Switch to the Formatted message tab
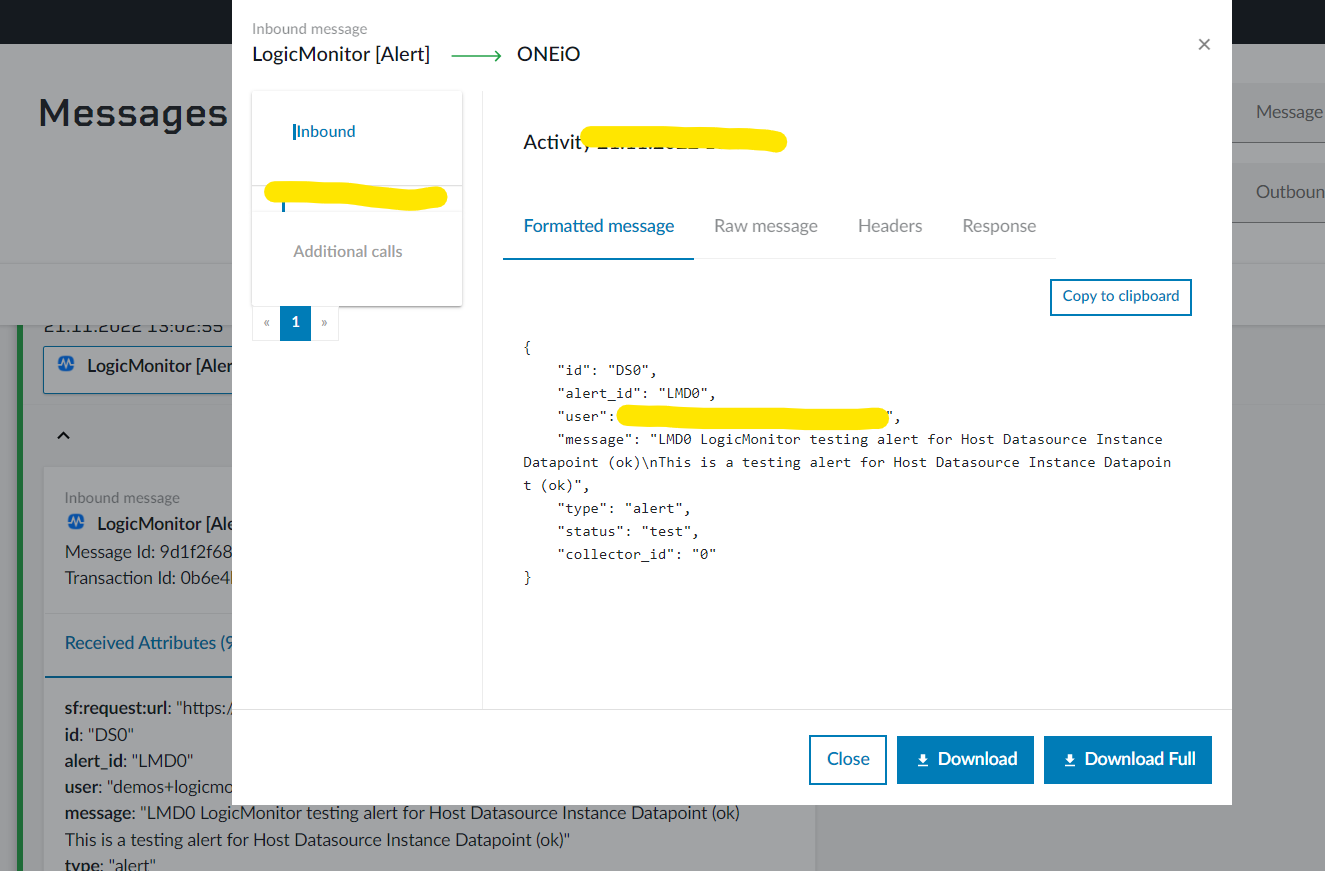This screenshot has width=1325, height=871. (599, 226)
